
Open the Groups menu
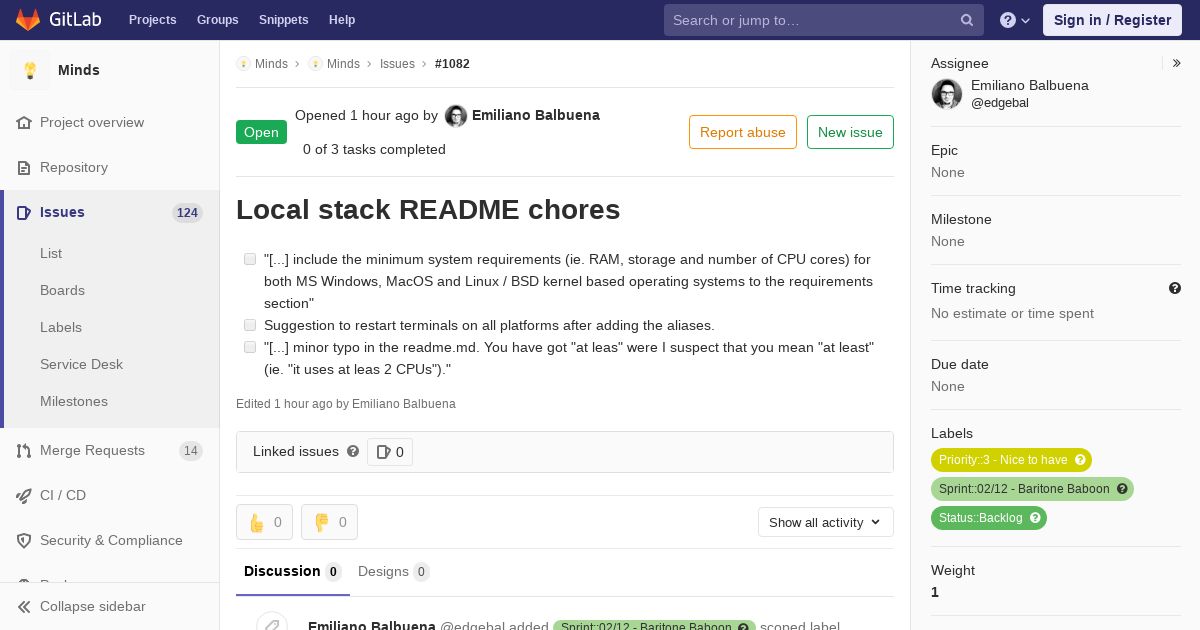point(217,20)
